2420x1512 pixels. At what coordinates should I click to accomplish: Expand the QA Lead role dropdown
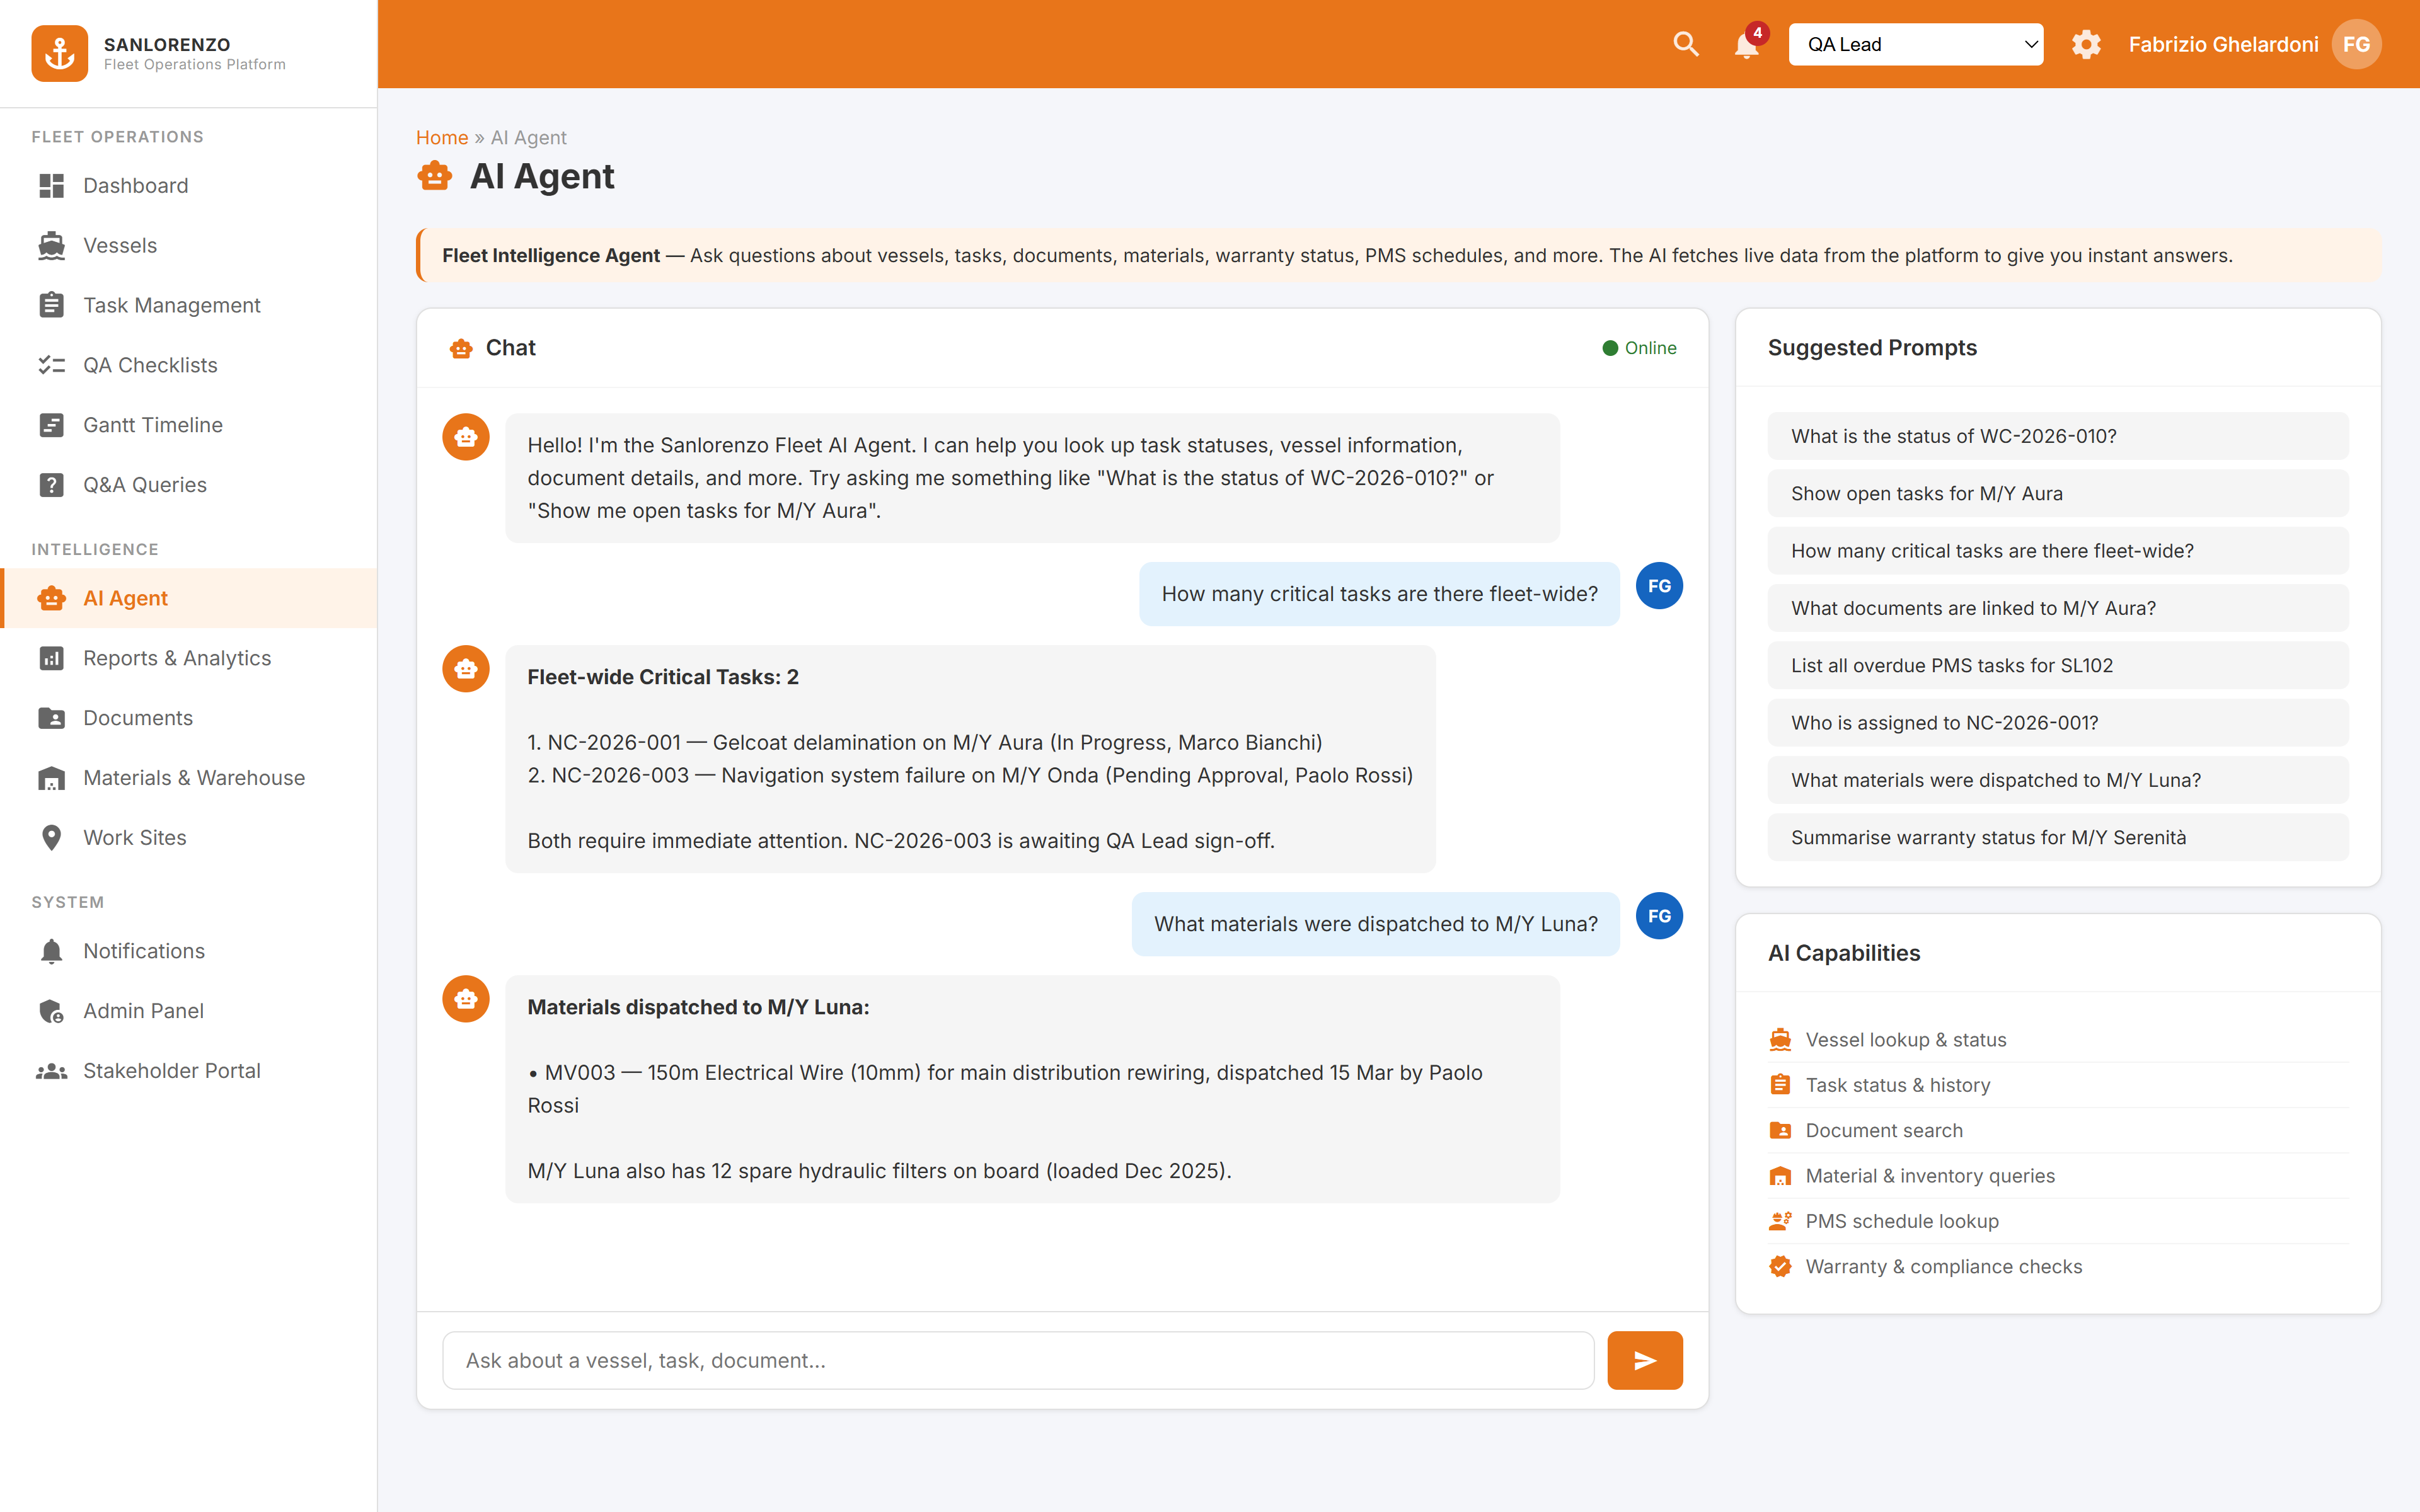click(x=1914, y=44)
